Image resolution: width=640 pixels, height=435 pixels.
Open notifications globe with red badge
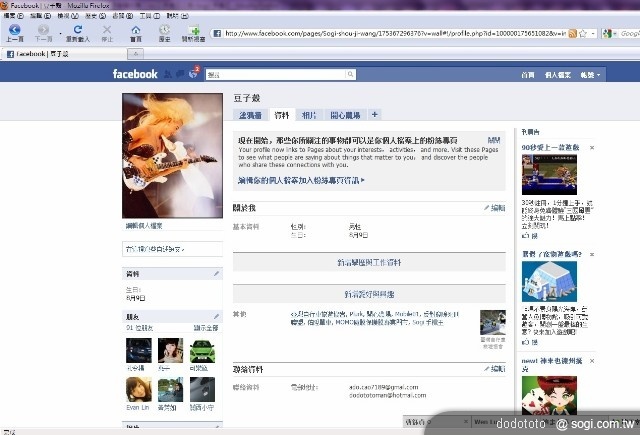193,73
